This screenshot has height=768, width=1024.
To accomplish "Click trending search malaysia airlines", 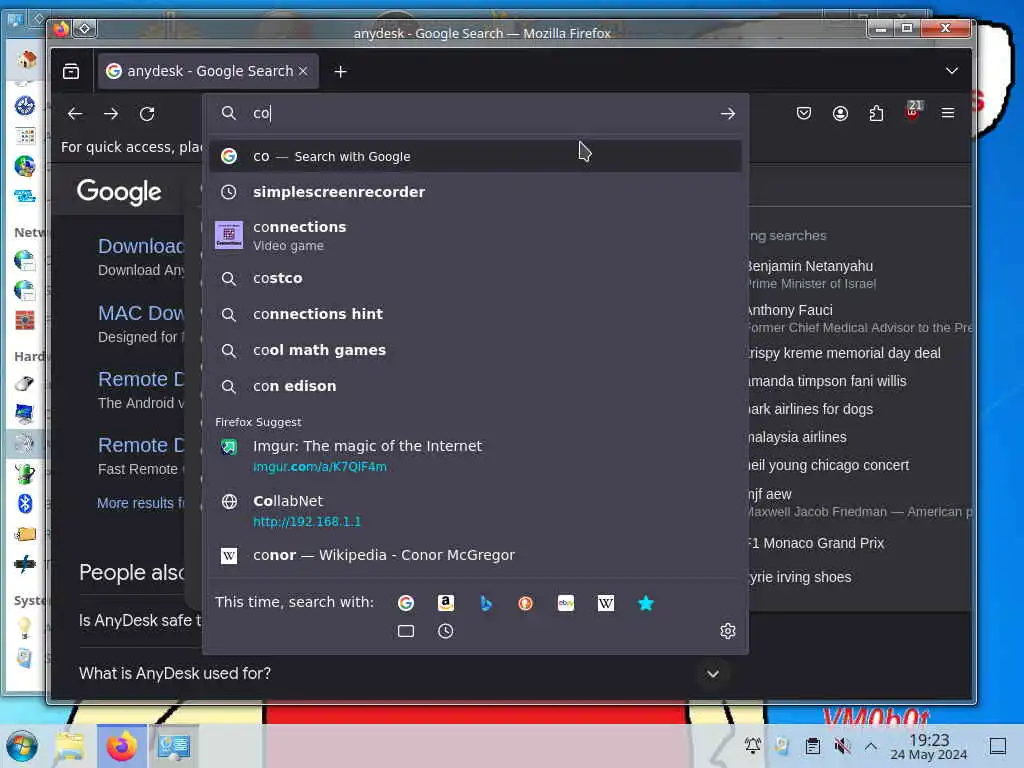I will [x=797, y=437].
